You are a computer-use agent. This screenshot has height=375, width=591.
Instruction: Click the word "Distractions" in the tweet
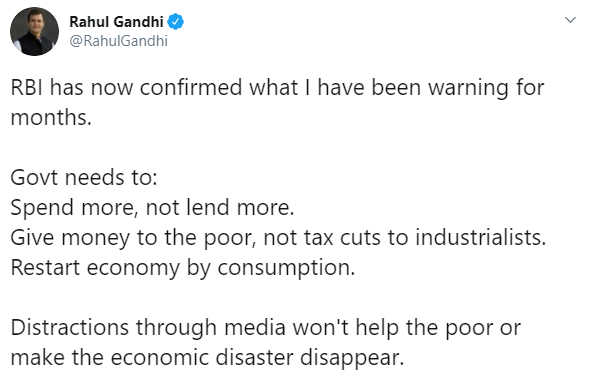pos(70,328)
